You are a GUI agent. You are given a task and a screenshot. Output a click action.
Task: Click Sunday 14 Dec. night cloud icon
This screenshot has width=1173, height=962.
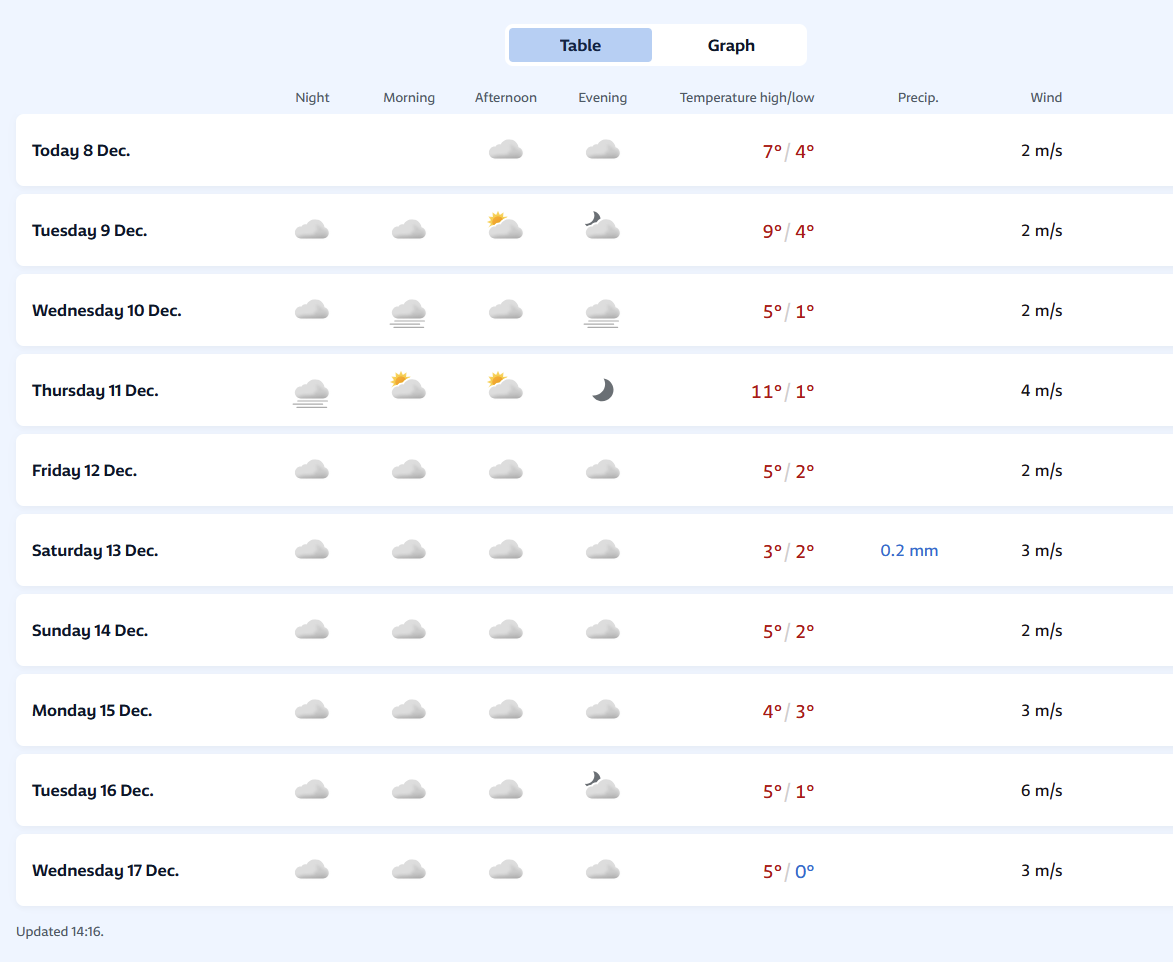(312, 630)
